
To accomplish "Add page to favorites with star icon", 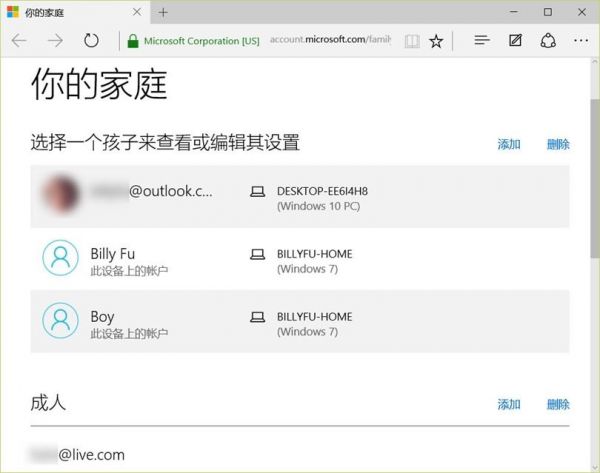I will [436, 41].
